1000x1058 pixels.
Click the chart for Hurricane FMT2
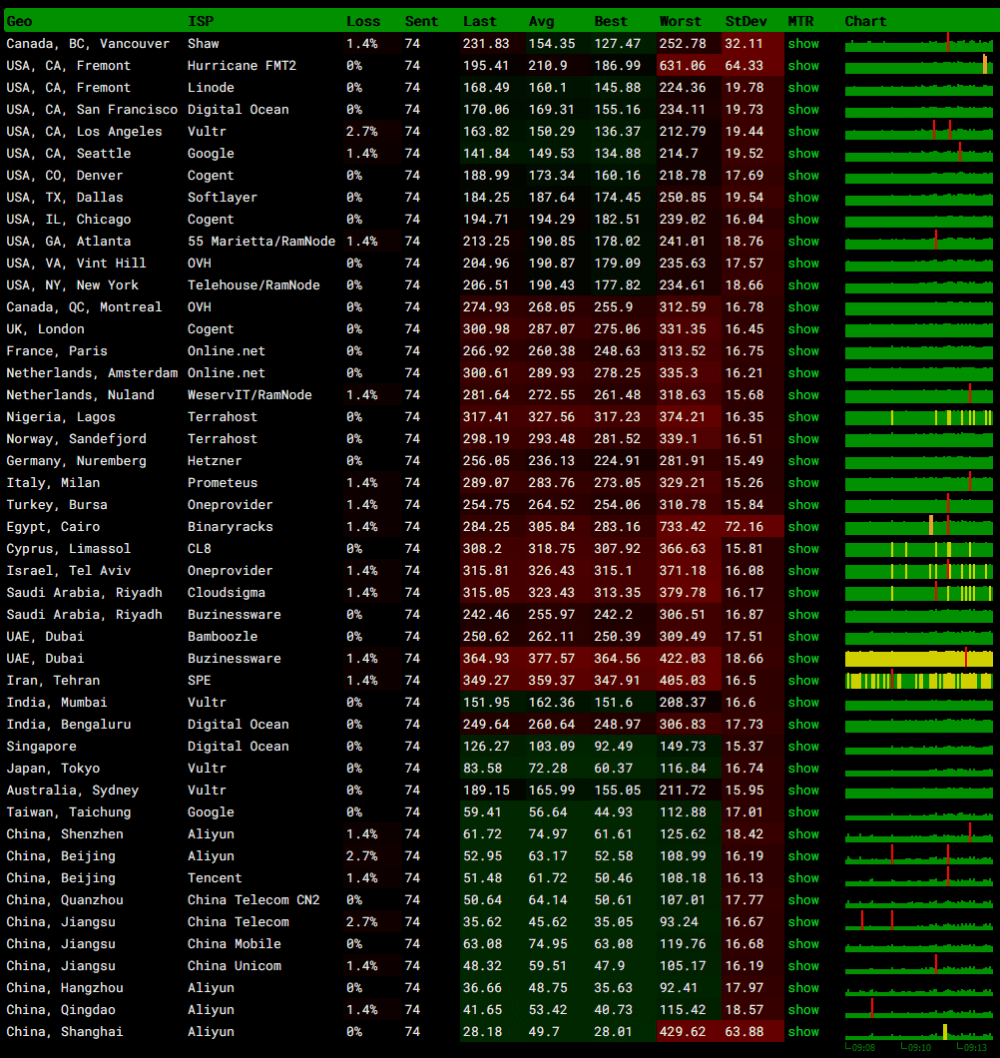(x=918, y=65)
